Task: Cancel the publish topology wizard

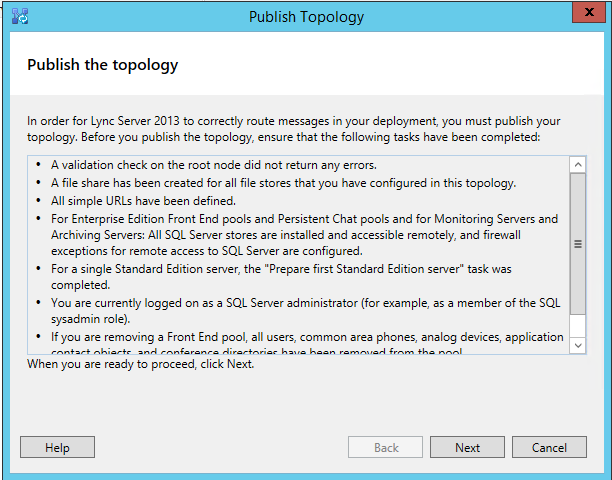Action: pos(549,447)
